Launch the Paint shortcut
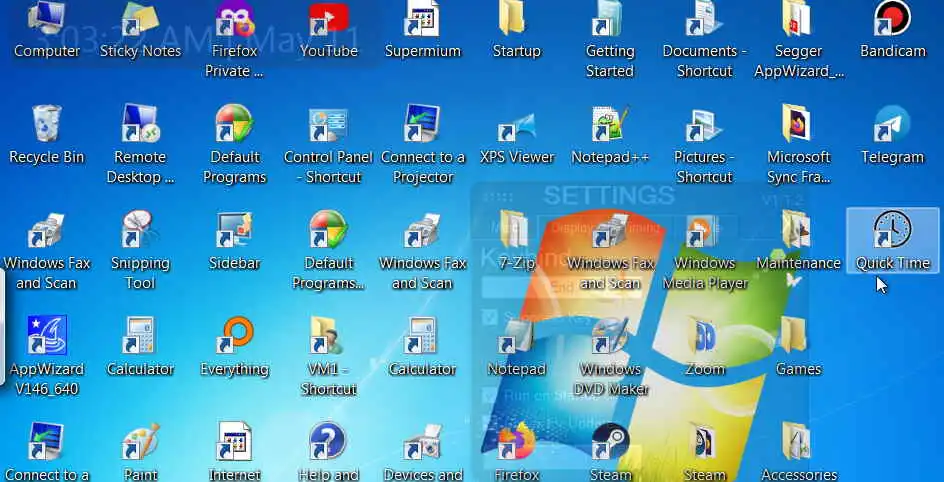Viewport: 944px width, 482px height. point(140,442)
